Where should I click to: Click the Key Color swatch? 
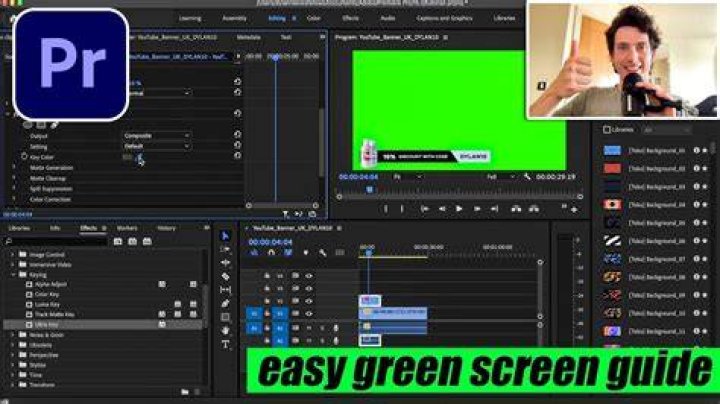128,157
